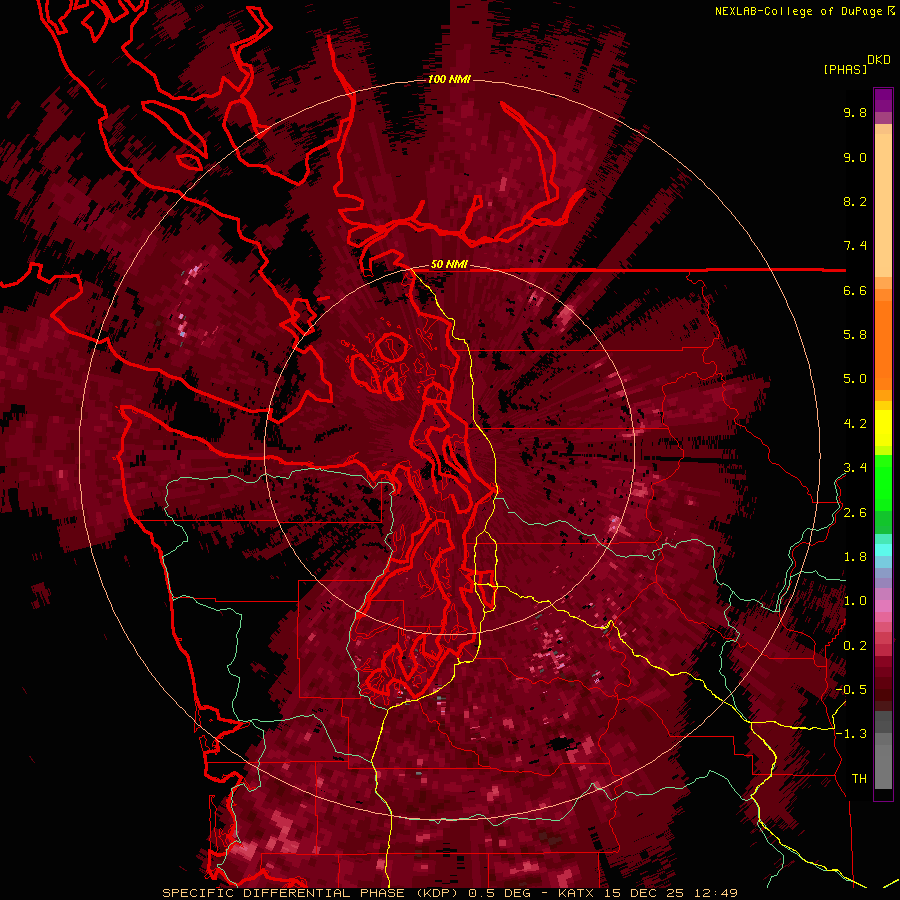This screenshot has width=900, height=900.
Task: Click the 8.2 legend value
Action: tap(855, 201)
